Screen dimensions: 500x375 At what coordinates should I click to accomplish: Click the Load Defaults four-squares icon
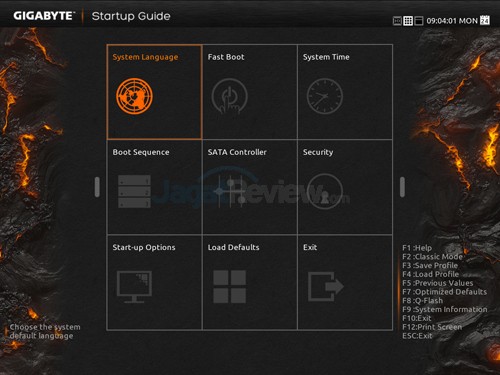[x=230, y=287]
